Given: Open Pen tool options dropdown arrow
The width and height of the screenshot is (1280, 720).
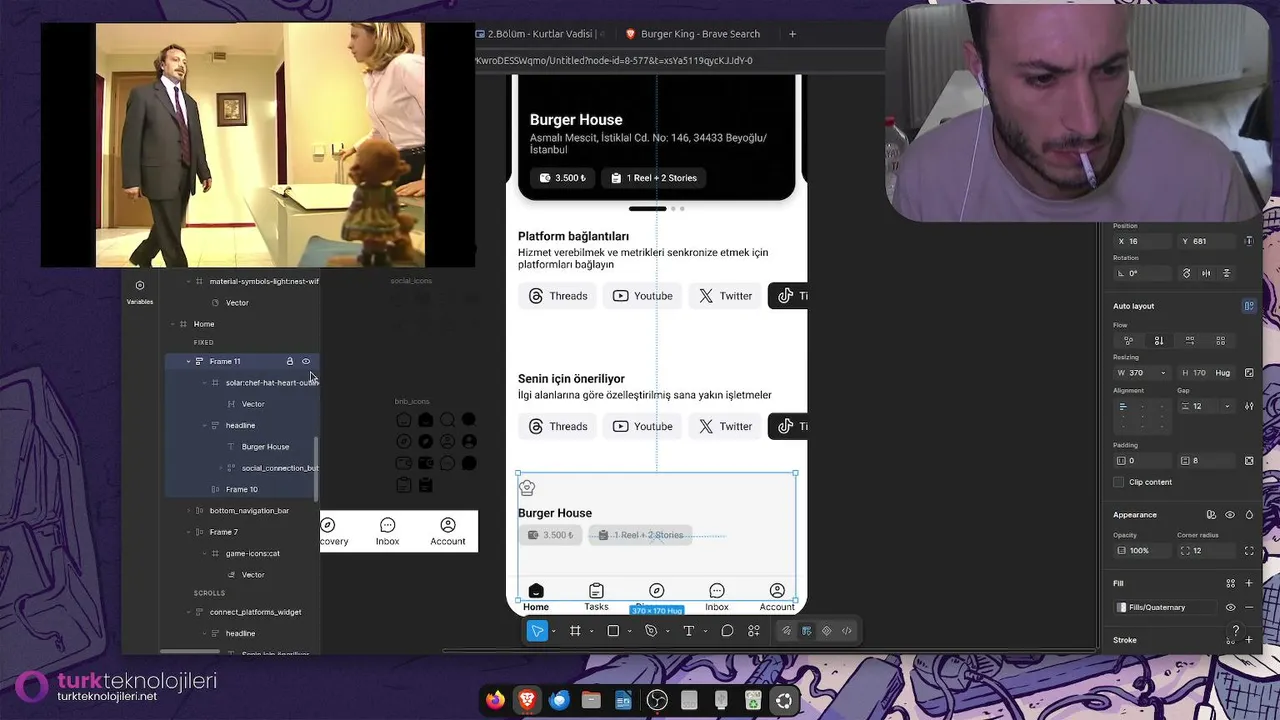Looking at the screenshot, I should click(667, 631).
